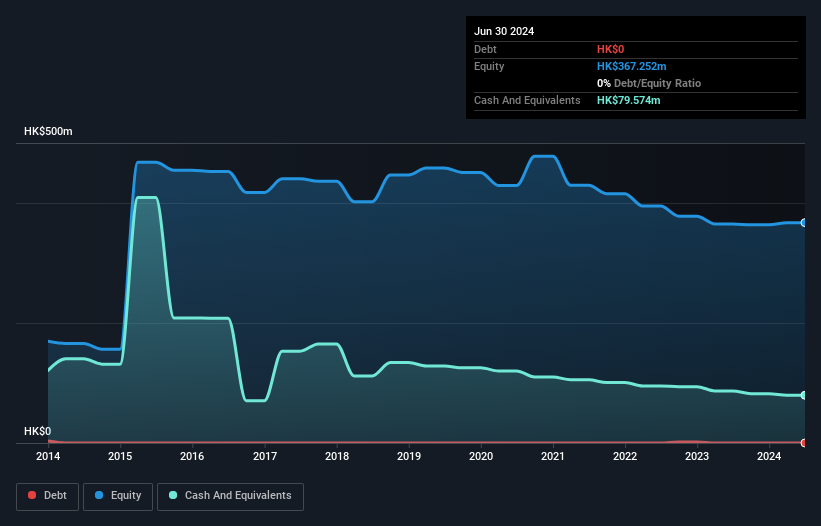Click the Cash And Equivalents tooltip label
Screen dimensions: 821x526
[527, 100]
